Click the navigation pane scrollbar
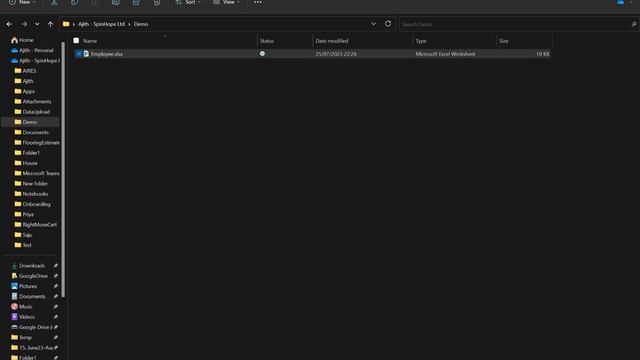640x360 pixels. coord(63,169)
